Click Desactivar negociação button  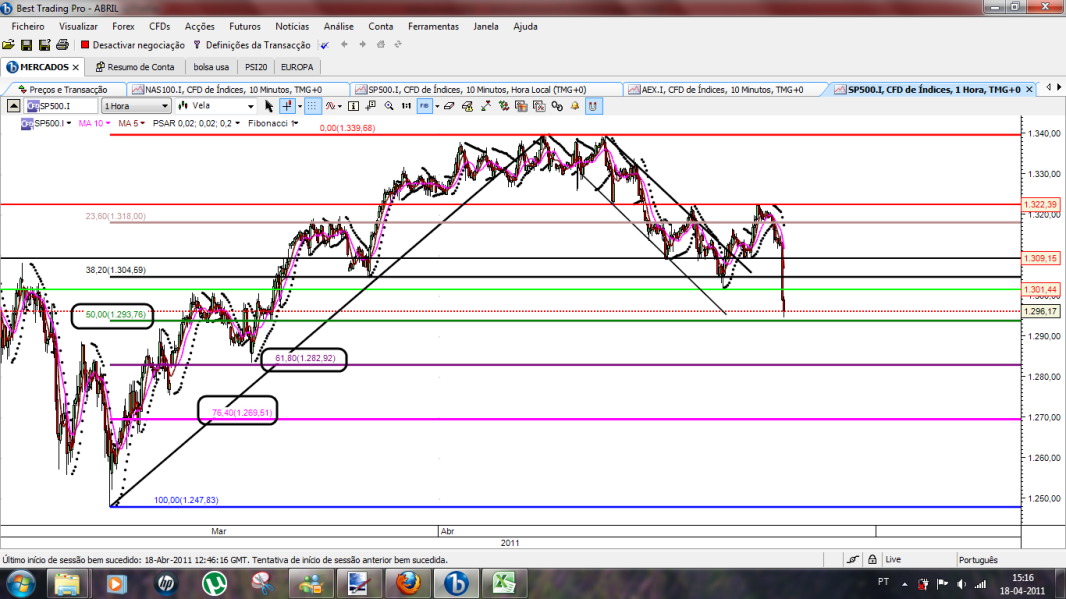(133, 45)
